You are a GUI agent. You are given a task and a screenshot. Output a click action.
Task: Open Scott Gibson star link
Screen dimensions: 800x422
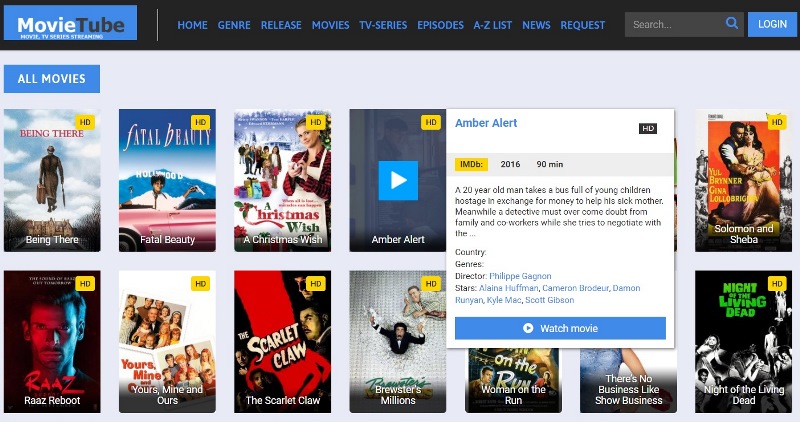coord(549,300)
